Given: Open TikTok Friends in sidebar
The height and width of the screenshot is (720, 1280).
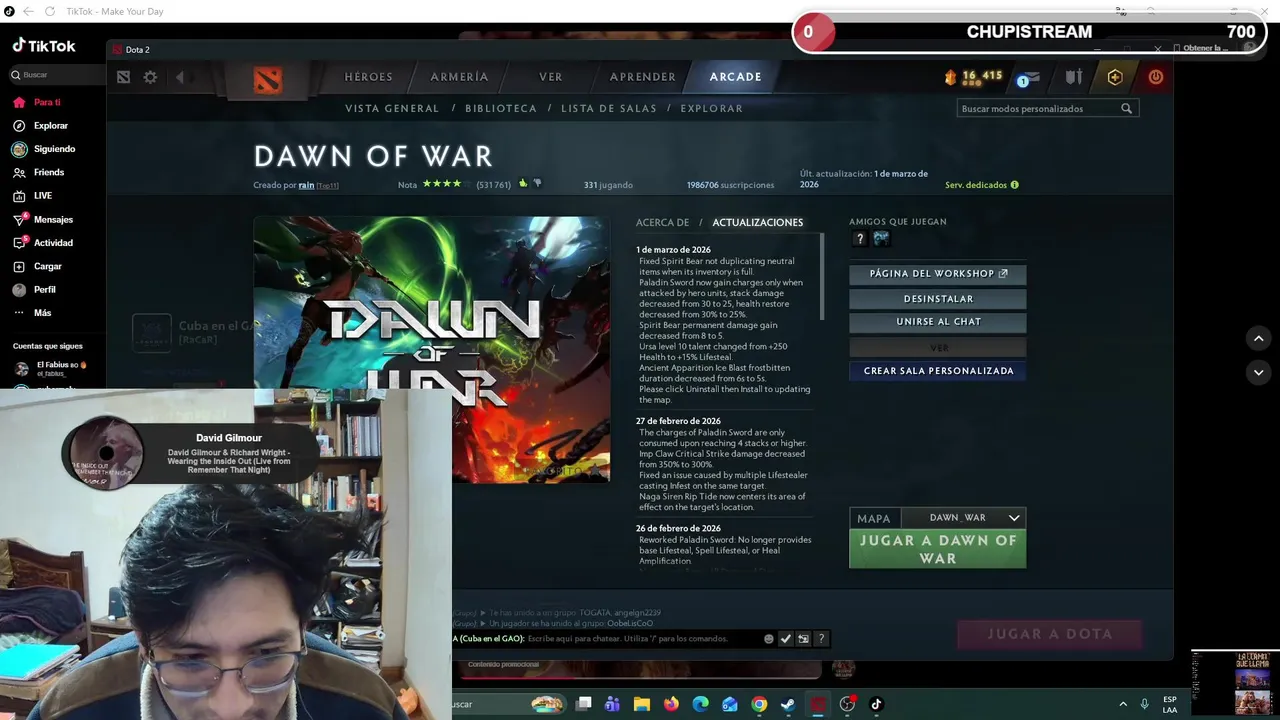Looking at the screenshot, I should [38, 173].
